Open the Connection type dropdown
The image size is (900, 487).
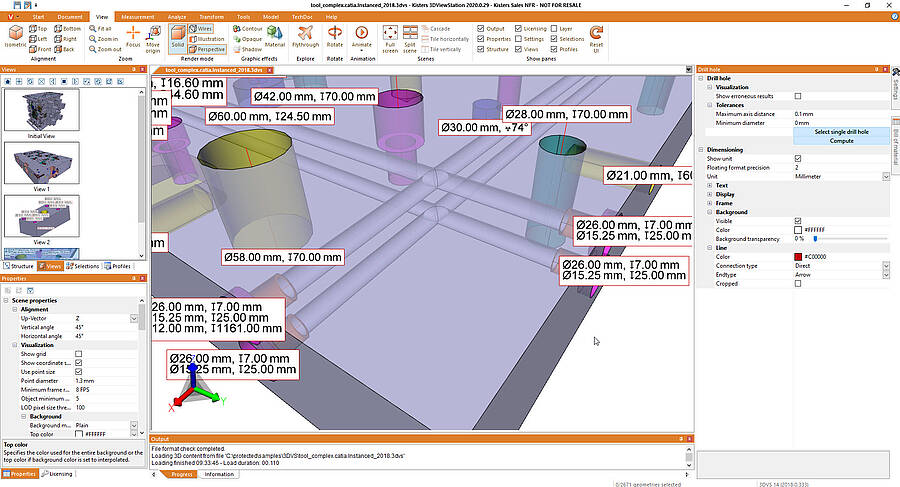[x=886, y=266]
